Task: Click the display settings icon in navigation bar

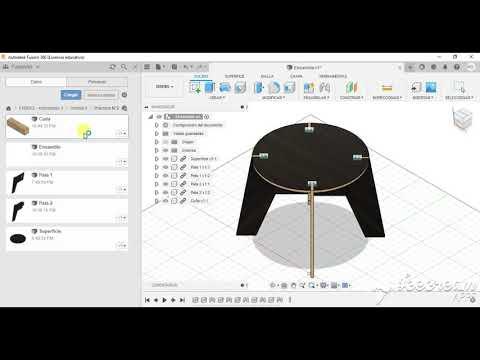Action: (x=323, y=285)
